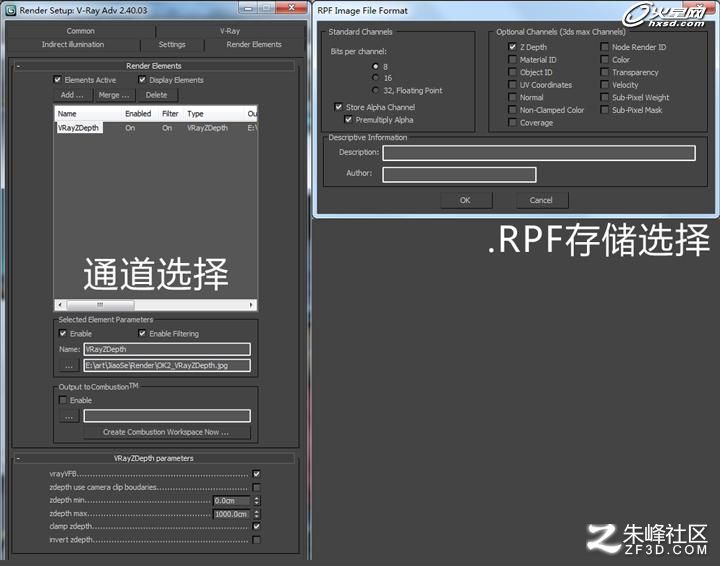
Task: Toggle the clamp zdepth checkbox
Action: point(257,527)
